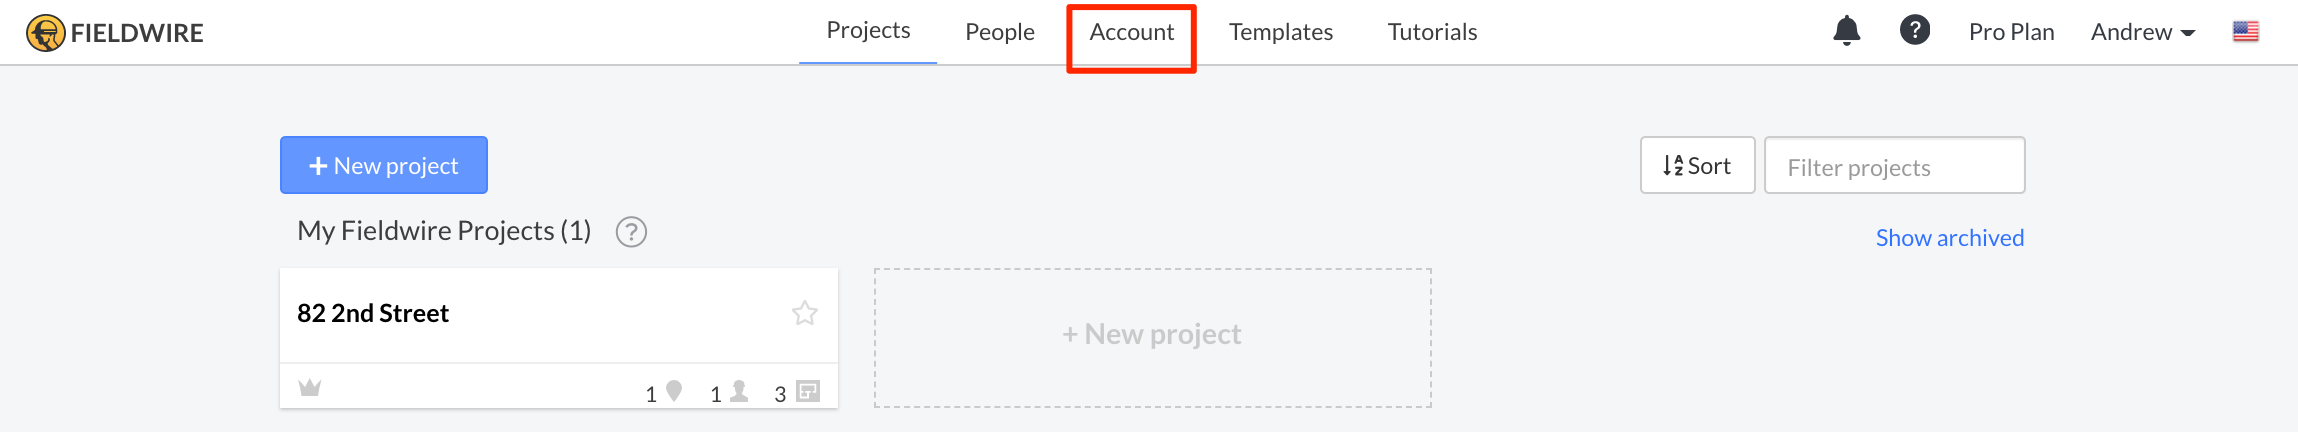Switch to the Account tab
The height and width of the screenshot is (432, 2298).
point(1131,32)
